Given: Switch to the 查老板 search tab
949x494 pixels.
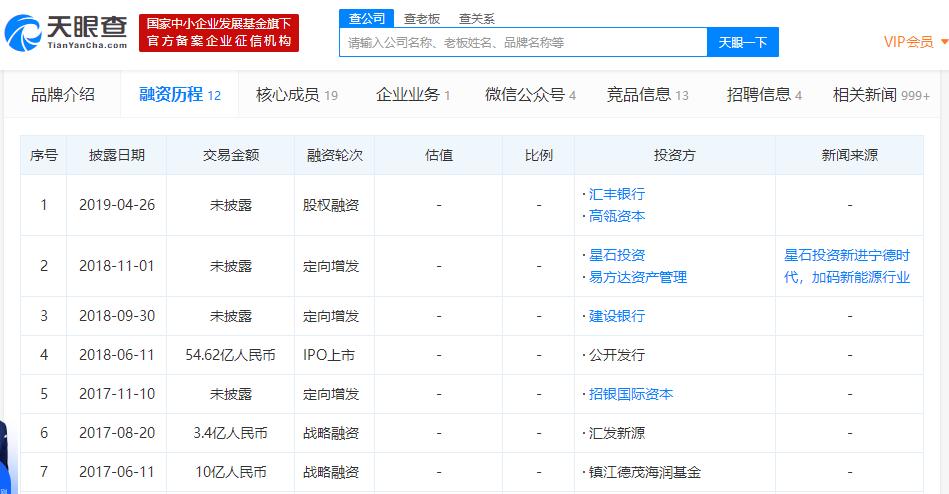Looking at the screenshot, I should pos(422,19).
